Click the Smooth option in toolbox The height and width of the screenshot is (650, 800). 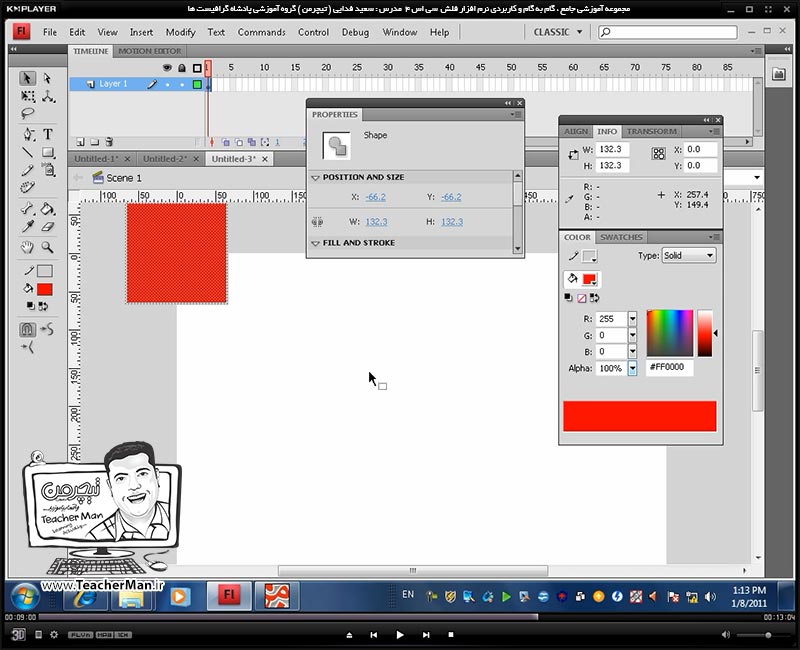coord(47,329)
